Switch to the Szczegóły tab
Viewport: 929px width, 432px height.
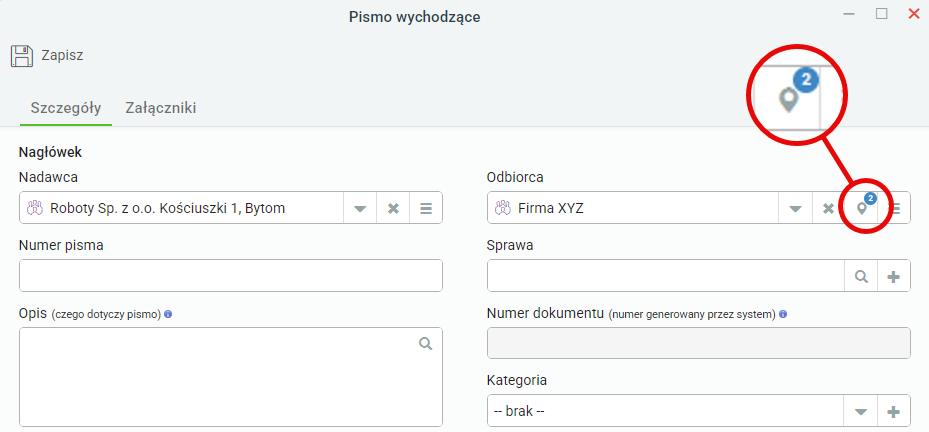[66, 108]
